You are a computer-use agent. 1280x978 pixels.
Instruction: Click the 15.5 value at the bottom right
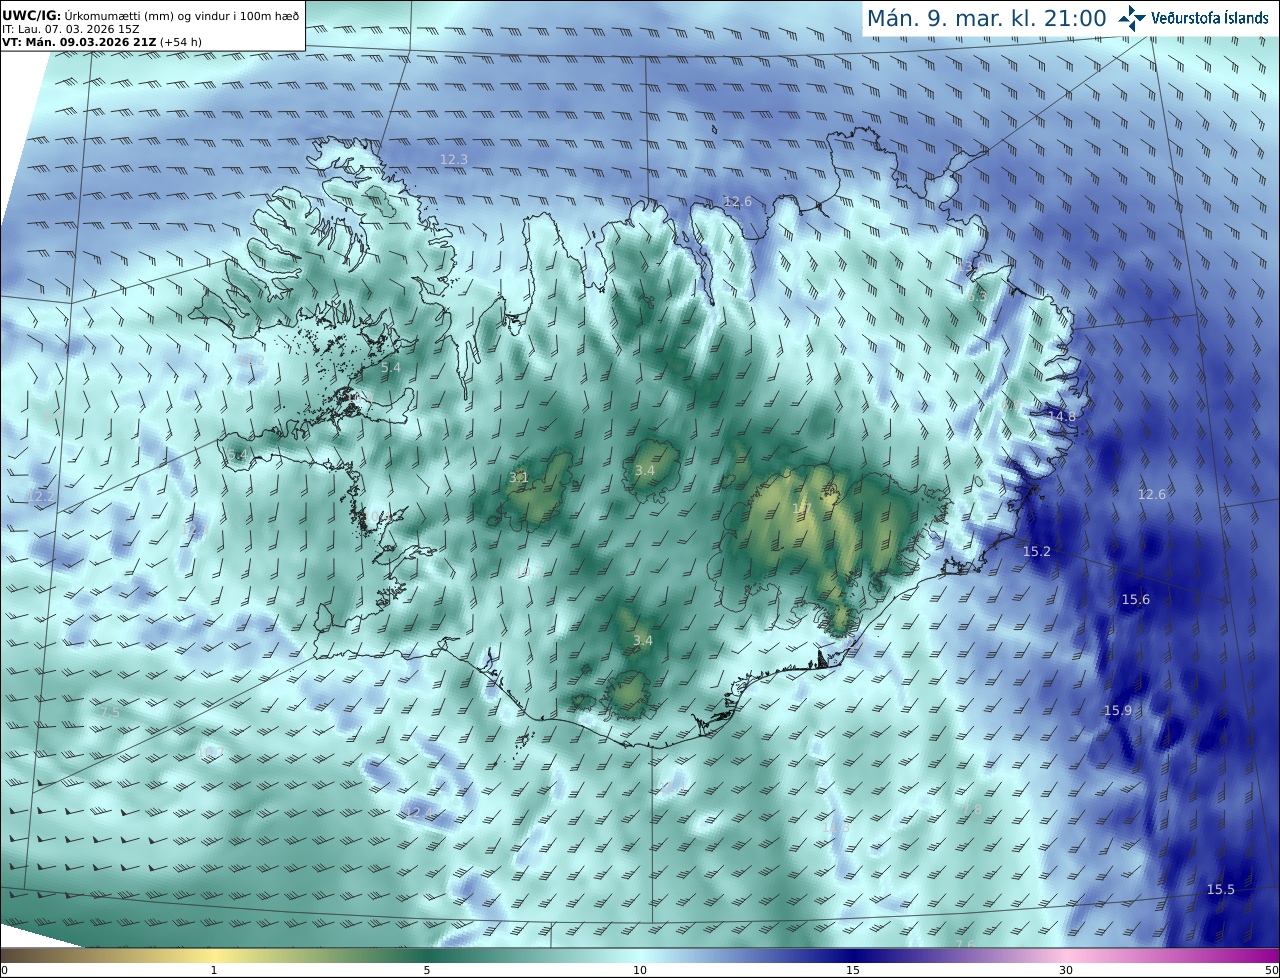click(1221, 890)
